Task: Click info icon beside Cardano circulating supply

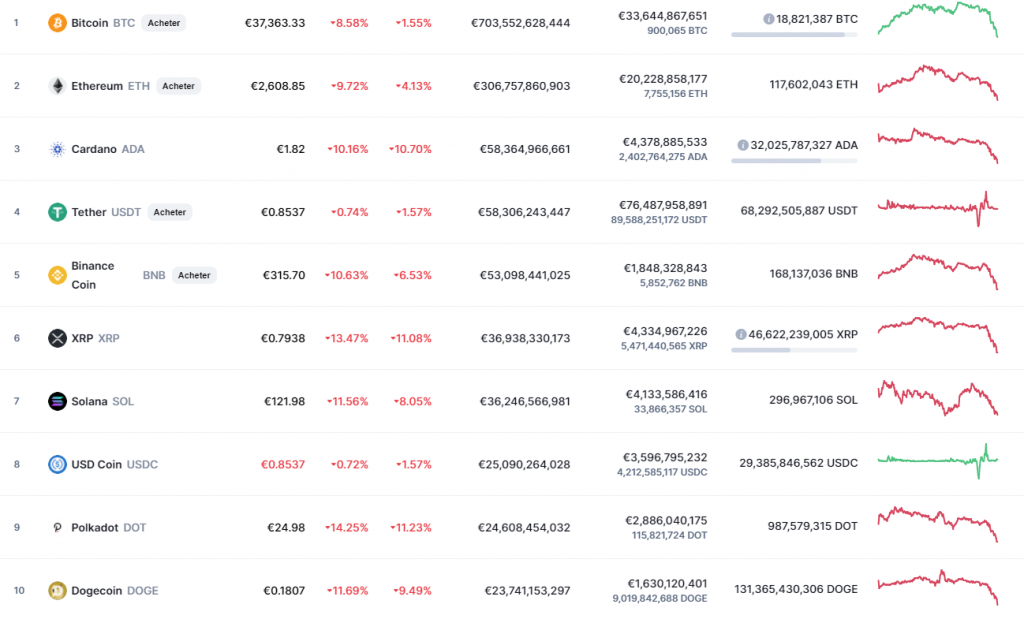Action: (x=742, y=145)
